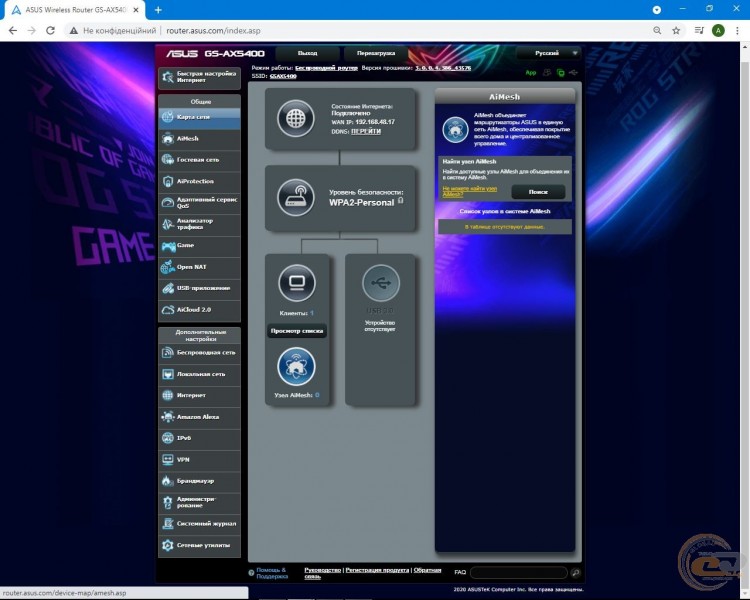Click the Поиск button in AiMesh panel
Screen dimensions: 750x600
click(538, 192)
